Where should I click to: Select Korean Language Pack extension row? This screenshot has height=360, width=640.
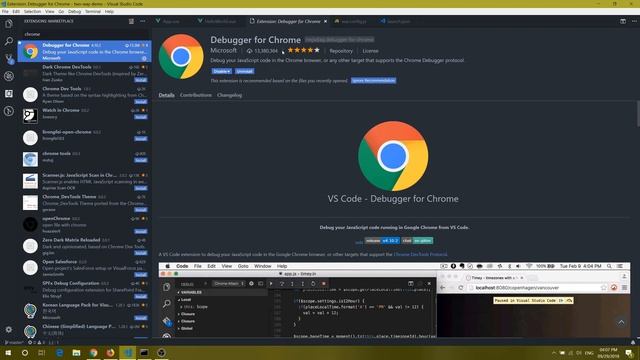tap(84, 311)
